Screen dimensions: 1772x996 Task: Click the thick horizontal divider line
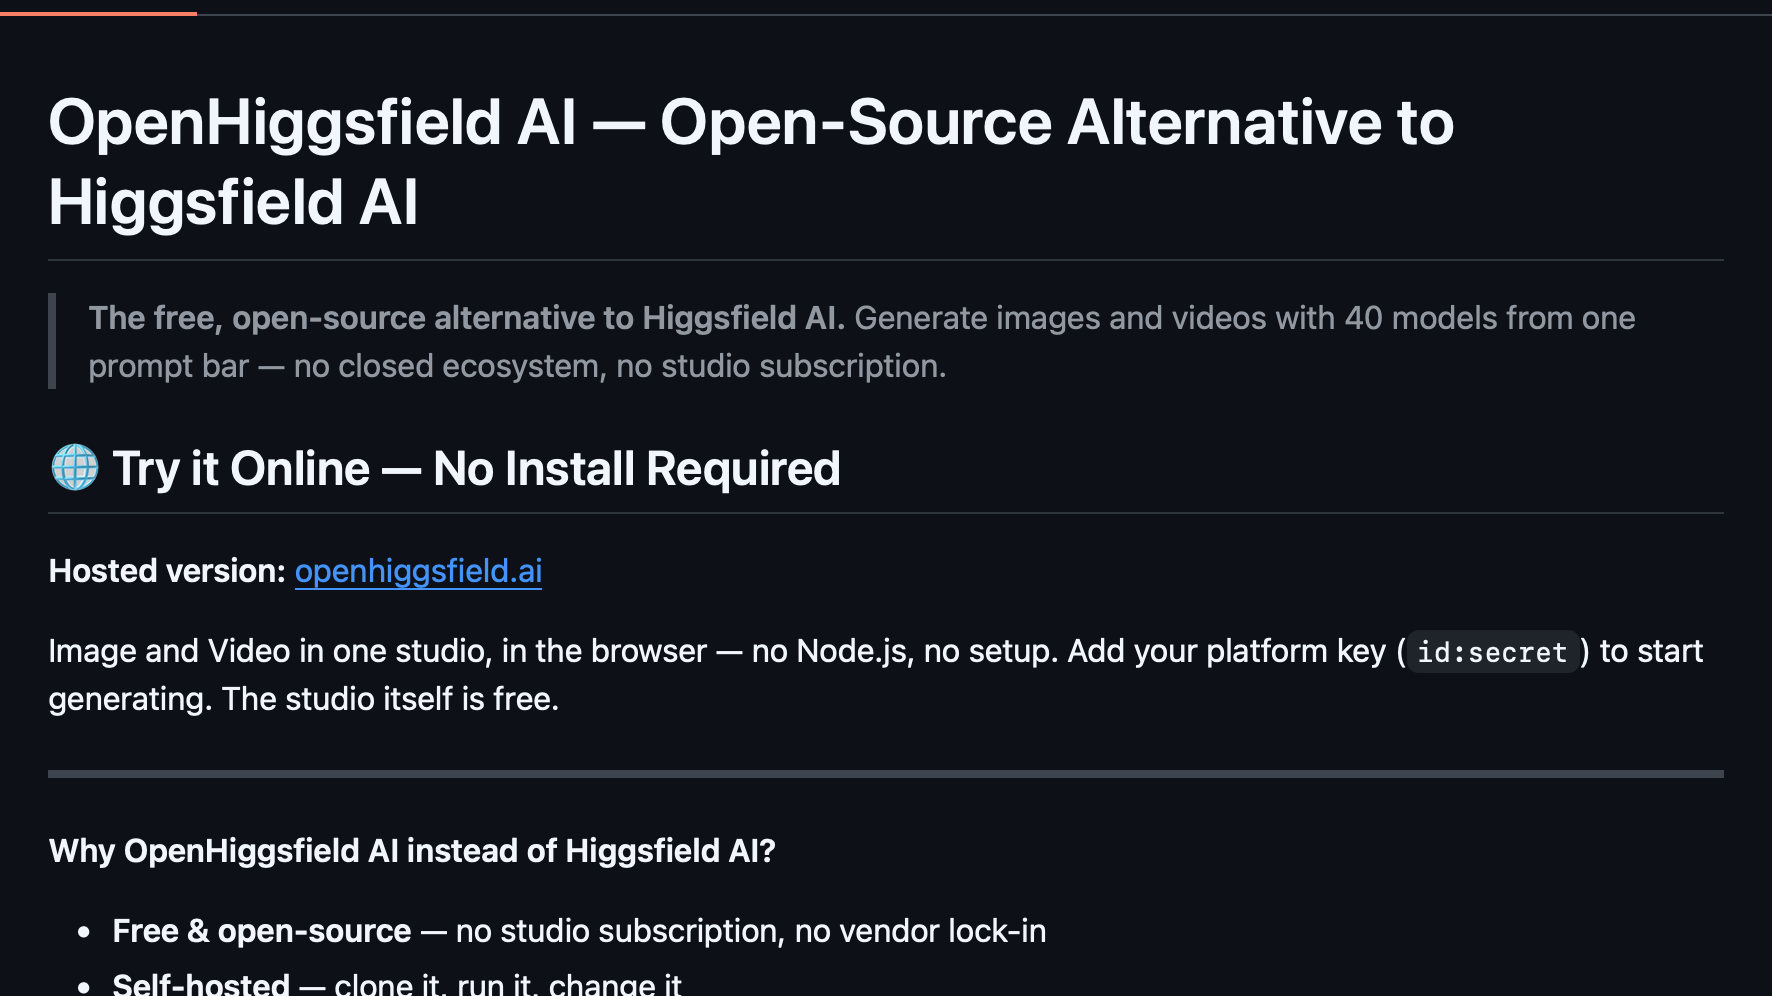coord(886,774)
